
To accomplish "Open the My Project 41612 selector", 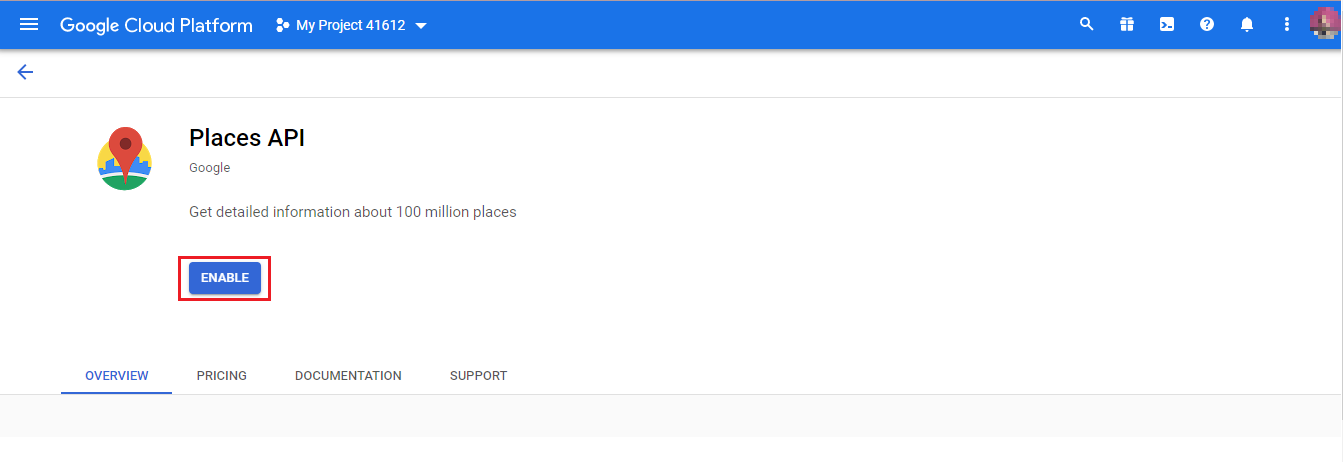I will click(x=351, y=25).
